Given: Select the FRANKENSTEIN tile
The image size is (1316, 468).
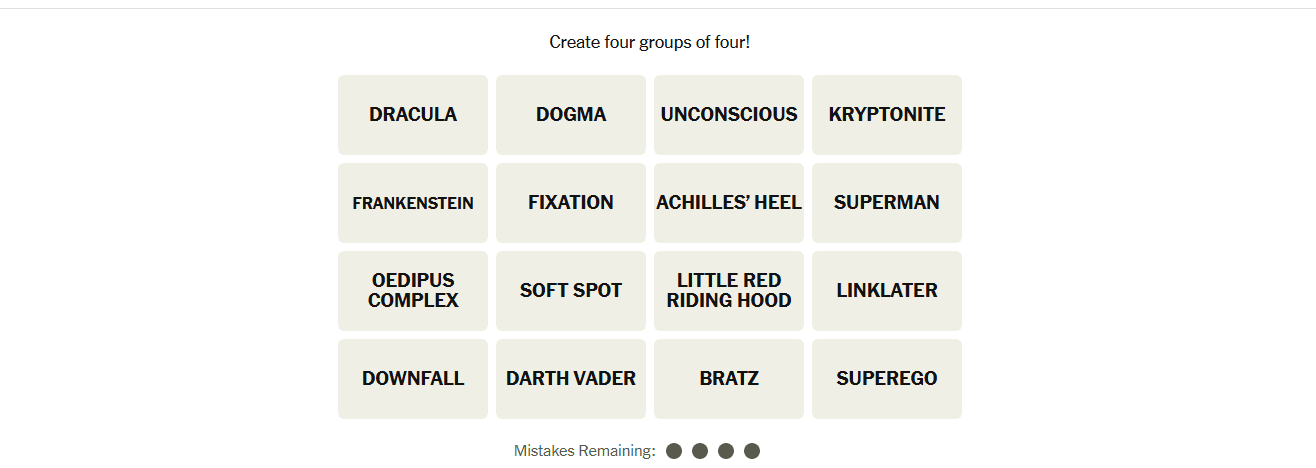Looking at the screenshot, I should pyautogui.click(x=413, y=203).
